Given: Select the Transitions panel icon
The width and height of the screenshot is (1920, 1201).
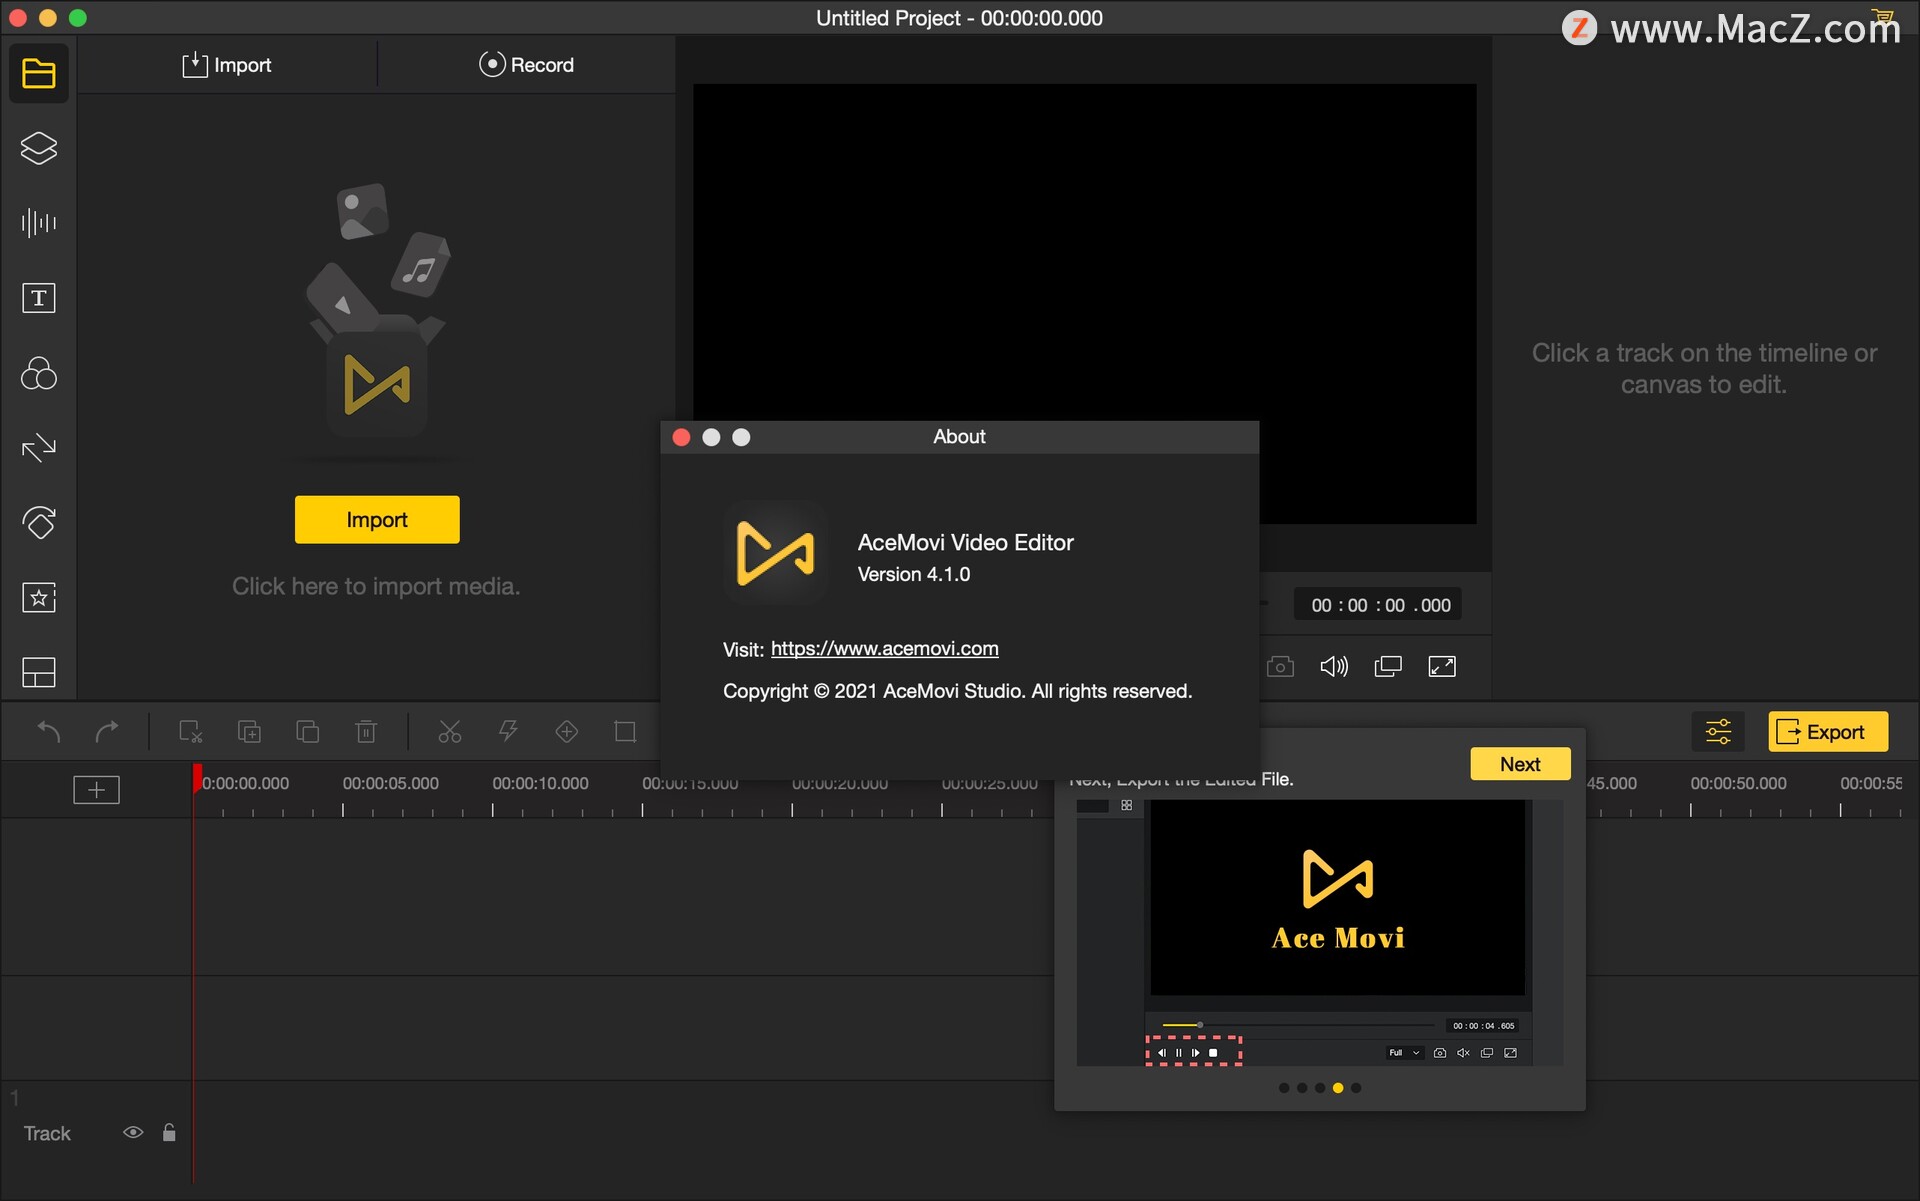Looking at the screenshot, I should pos(37,448).
